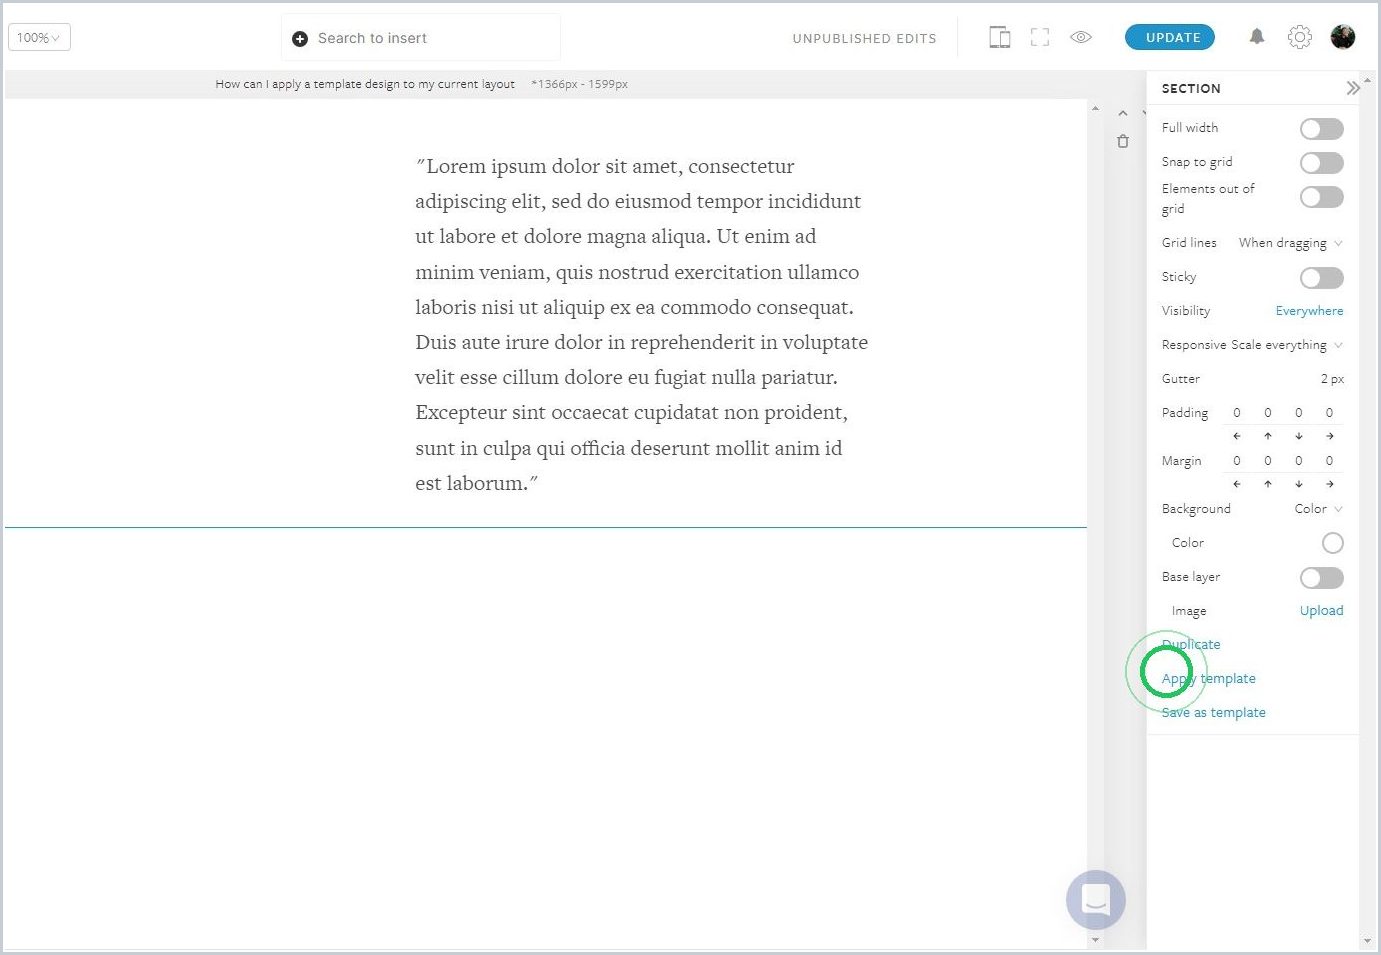Move the section up with the caret

[1123, 113]
